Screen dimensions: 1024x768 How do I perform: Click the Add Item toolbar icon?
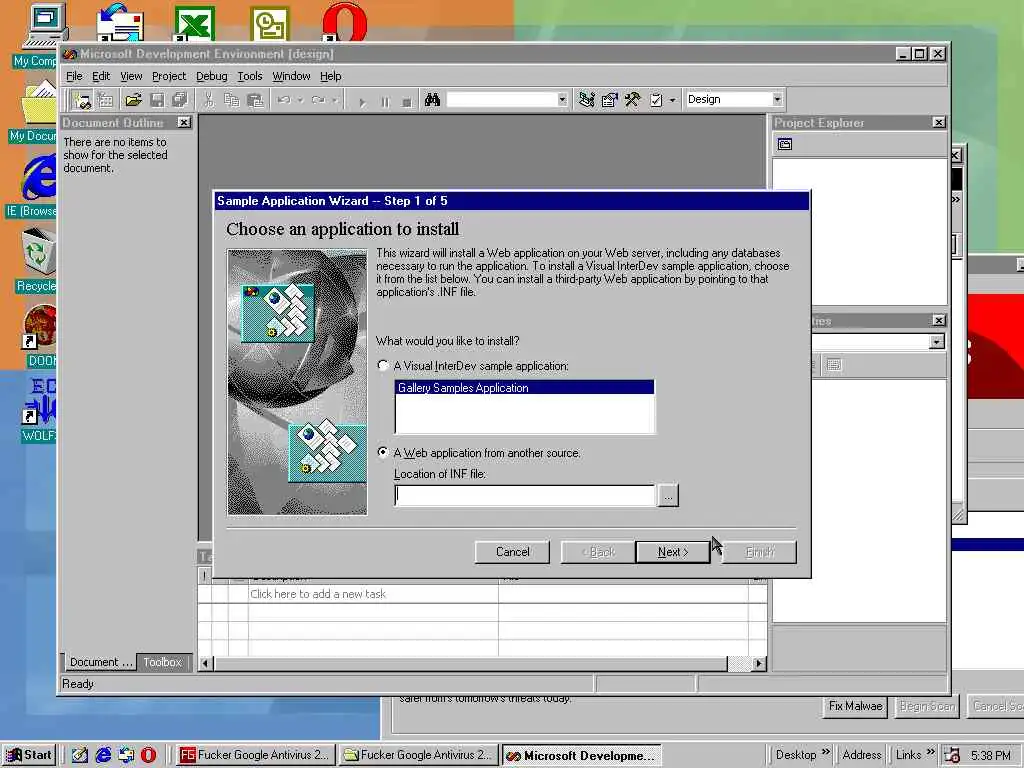tap(106, 100)
